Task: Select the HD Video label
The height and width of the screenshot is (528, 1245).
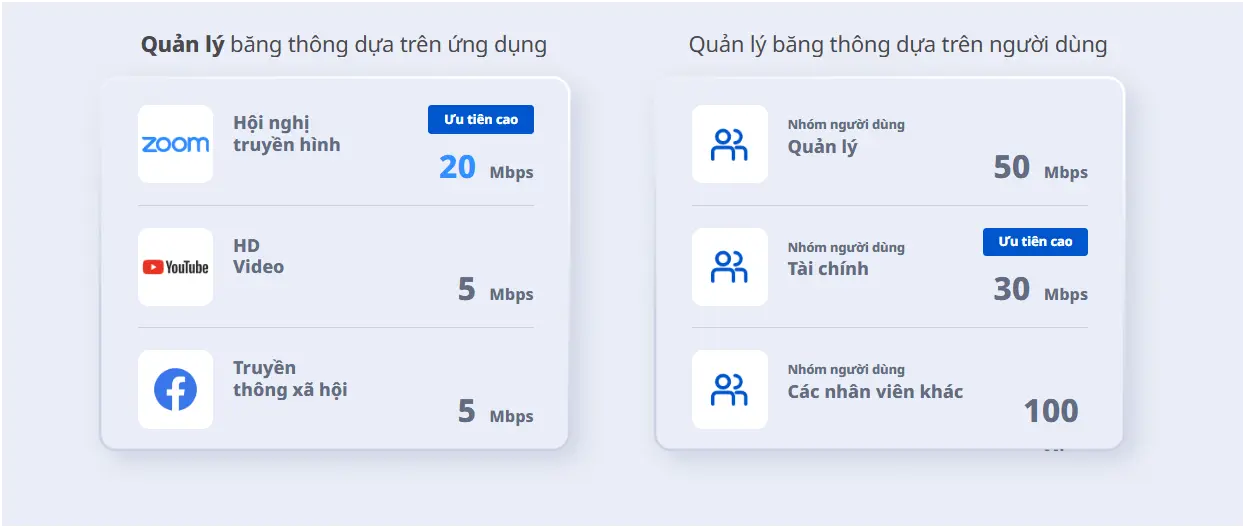Action: 258,256
